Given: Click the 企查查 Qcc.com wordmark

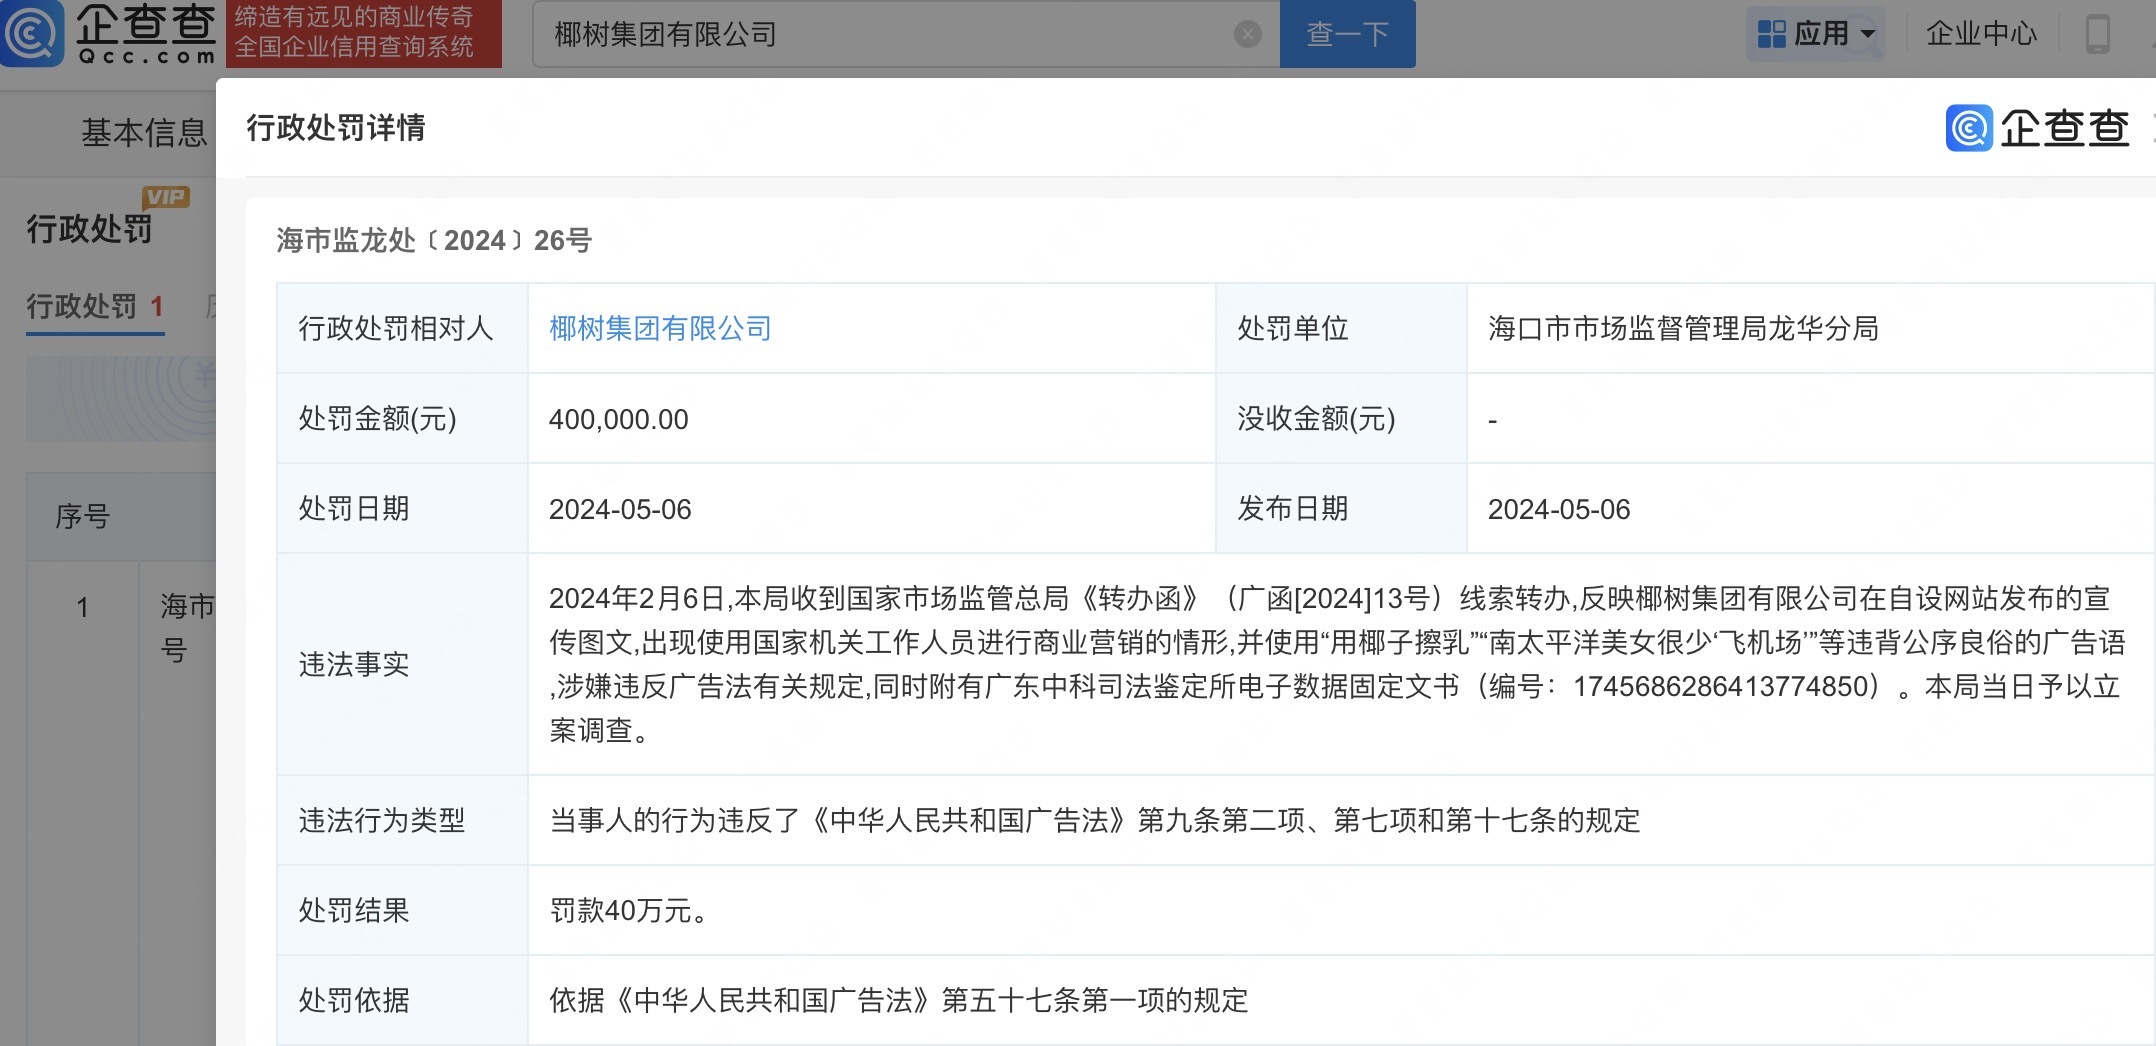Looking at the screenshot, I should 146,34.
